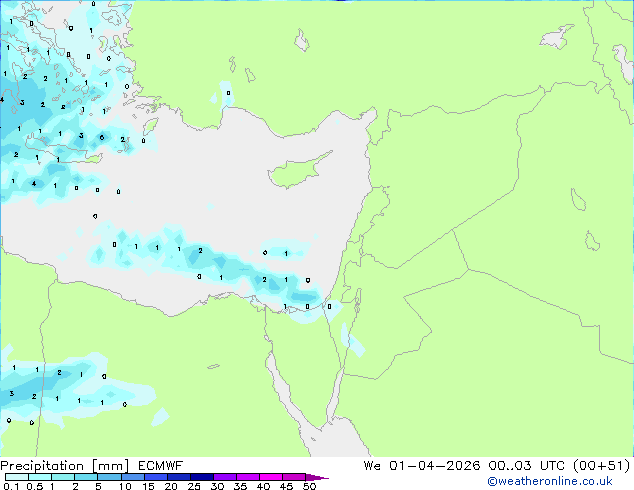Viewport: 634px width, 490px height.
Task: Click the 0.5–1 mm legend color swatch
Action: [40, 477]
